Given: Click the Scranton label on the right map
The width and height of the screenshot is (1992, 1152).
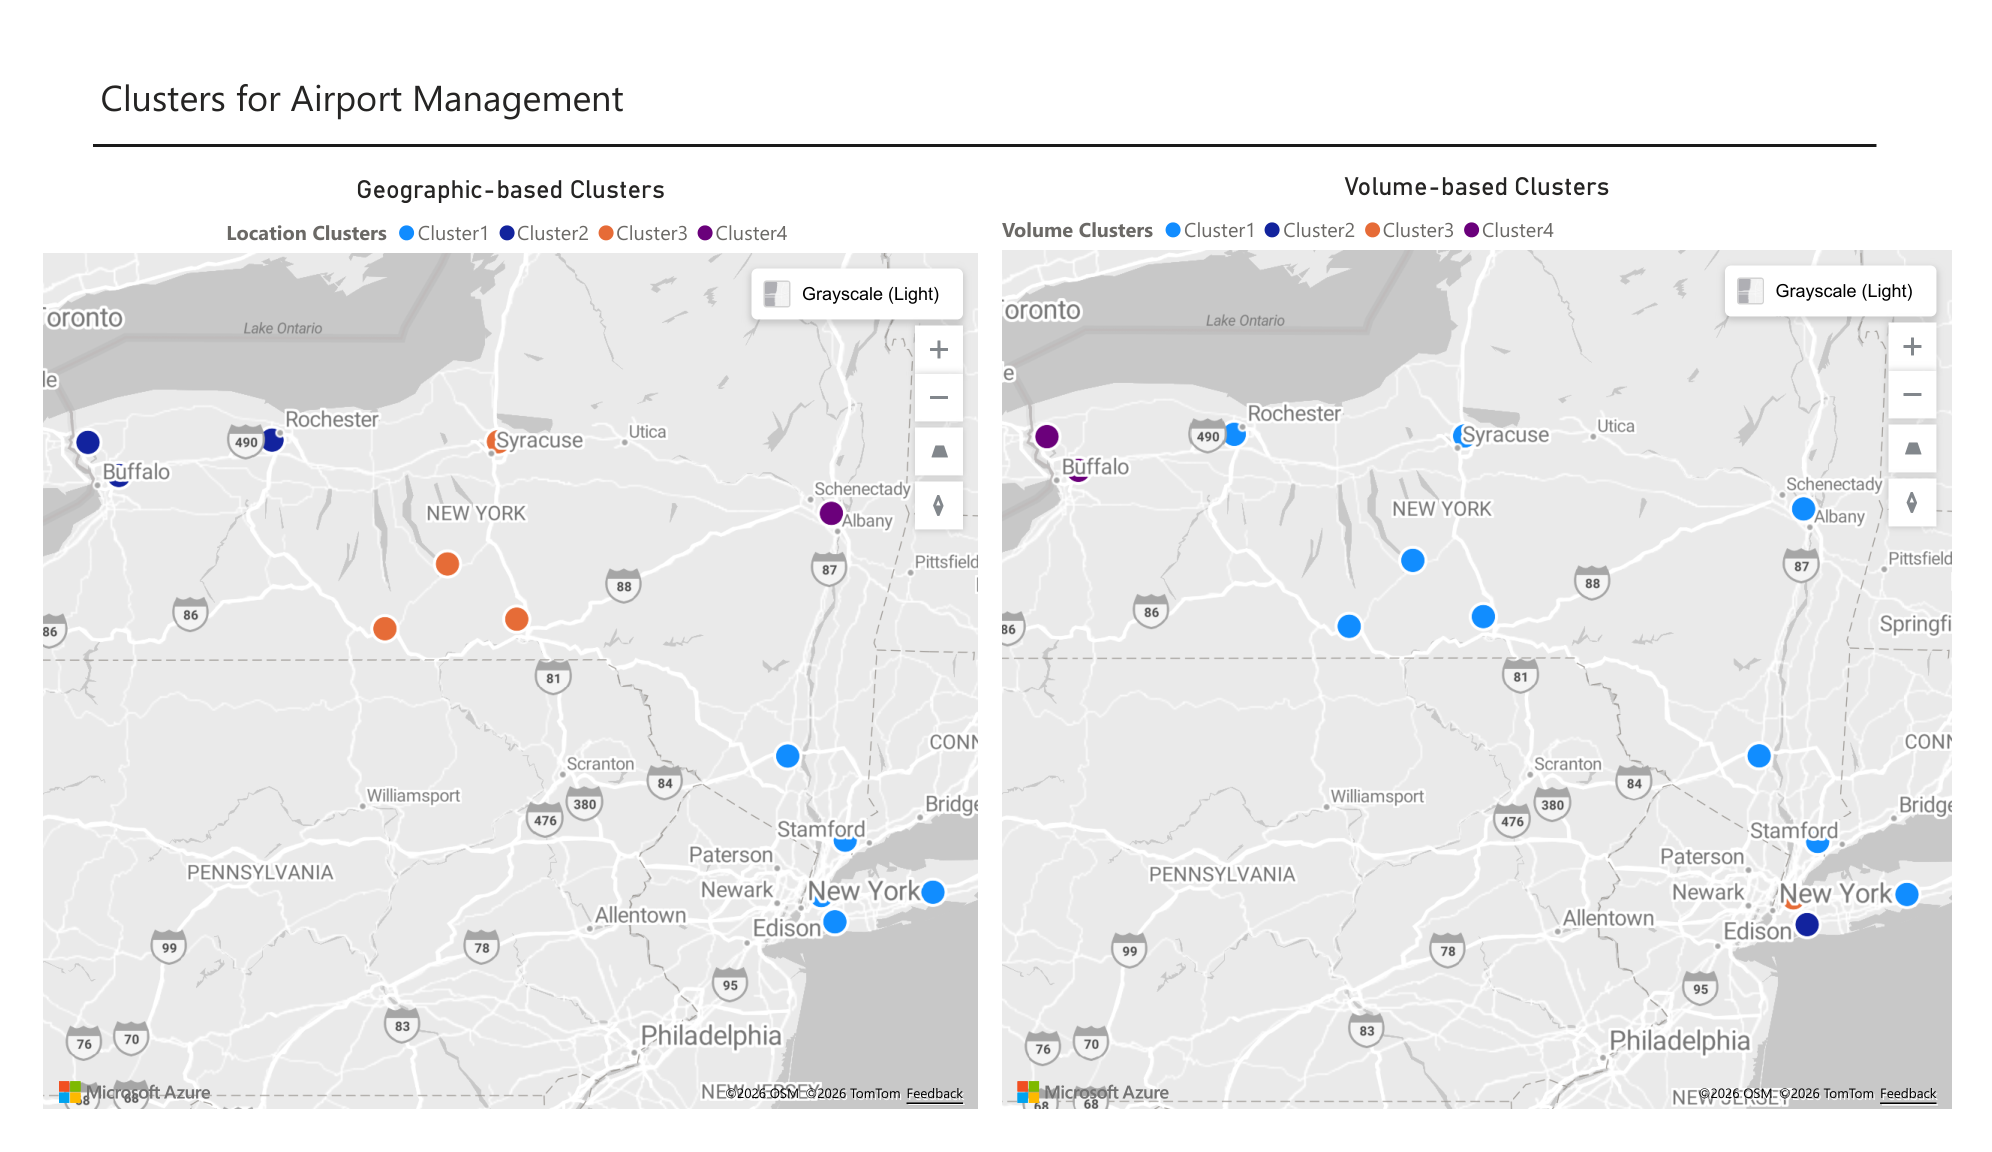Looking at the screenshot, I should [x=1568, y=764].
